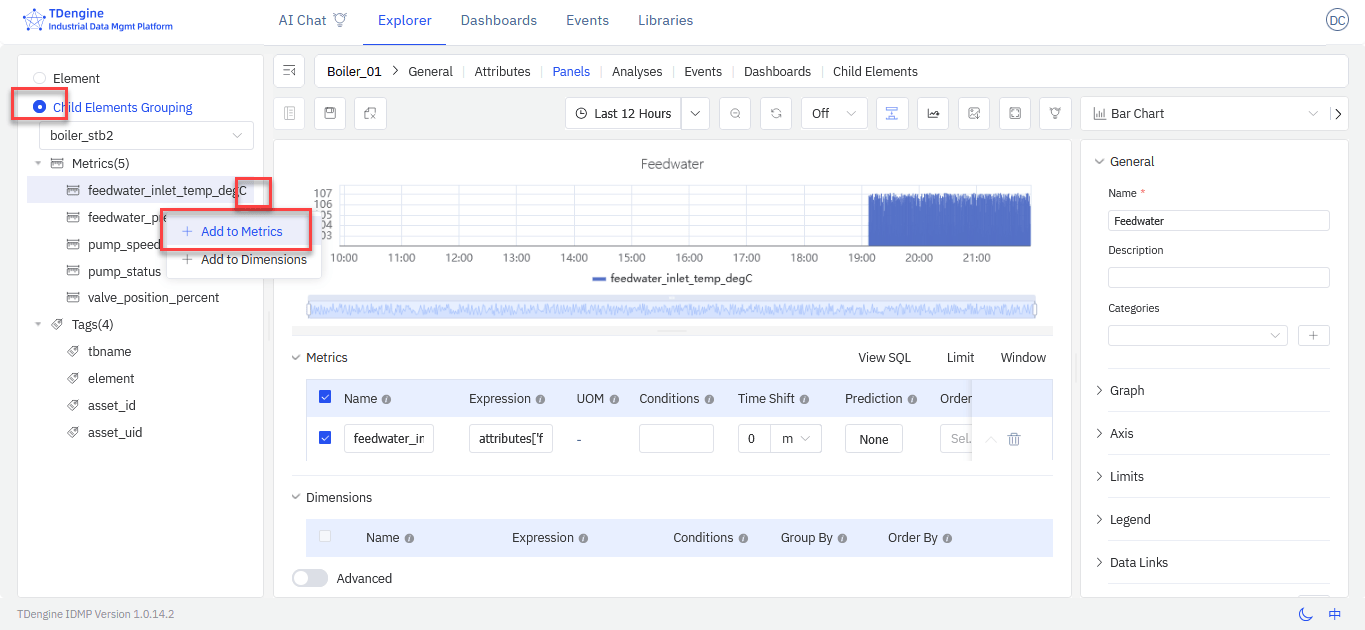This screenshot has width=1365, height=630.
Task: Click the save panel icon
Action: [x=330, y=114]
